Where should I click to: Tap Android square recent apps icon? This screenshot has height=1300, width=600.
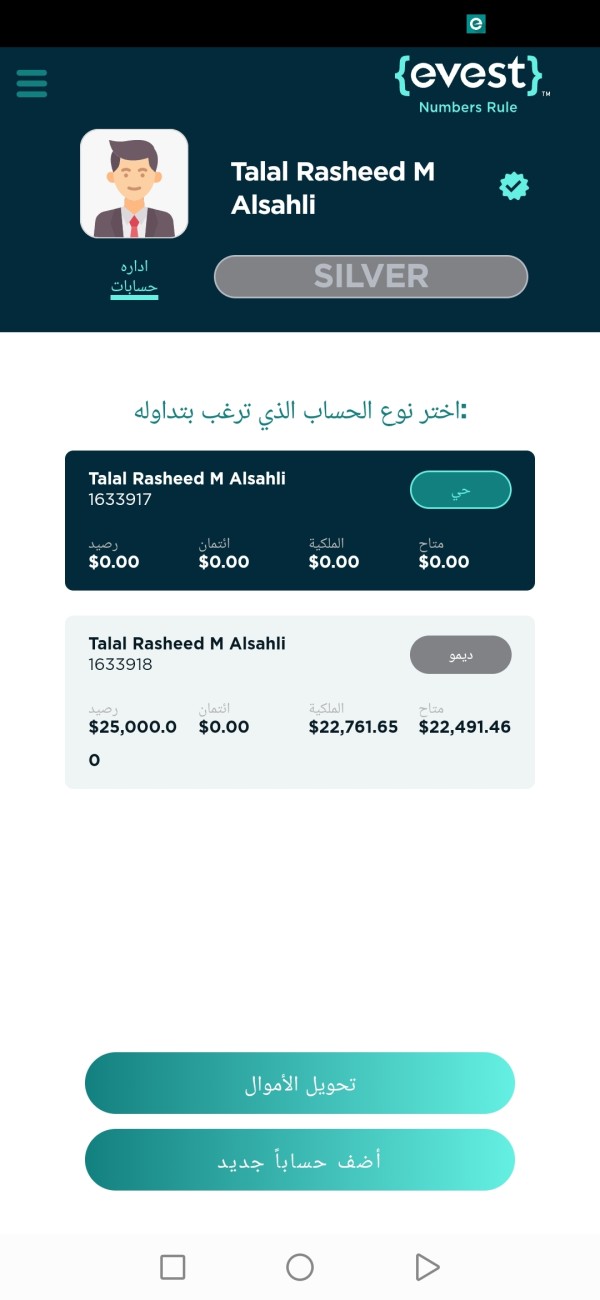(173, 1267)
